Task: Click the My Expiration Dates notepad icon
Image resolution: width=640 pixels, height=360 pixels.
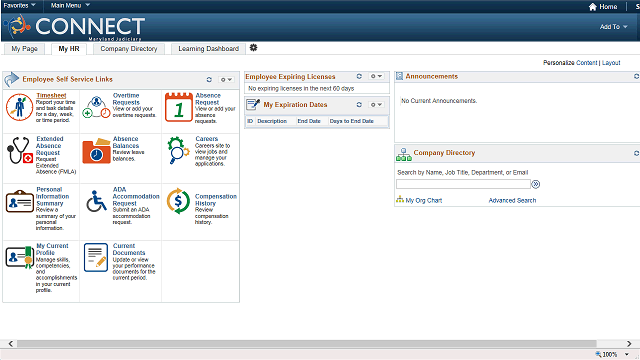Action: [x=253, y=105]
